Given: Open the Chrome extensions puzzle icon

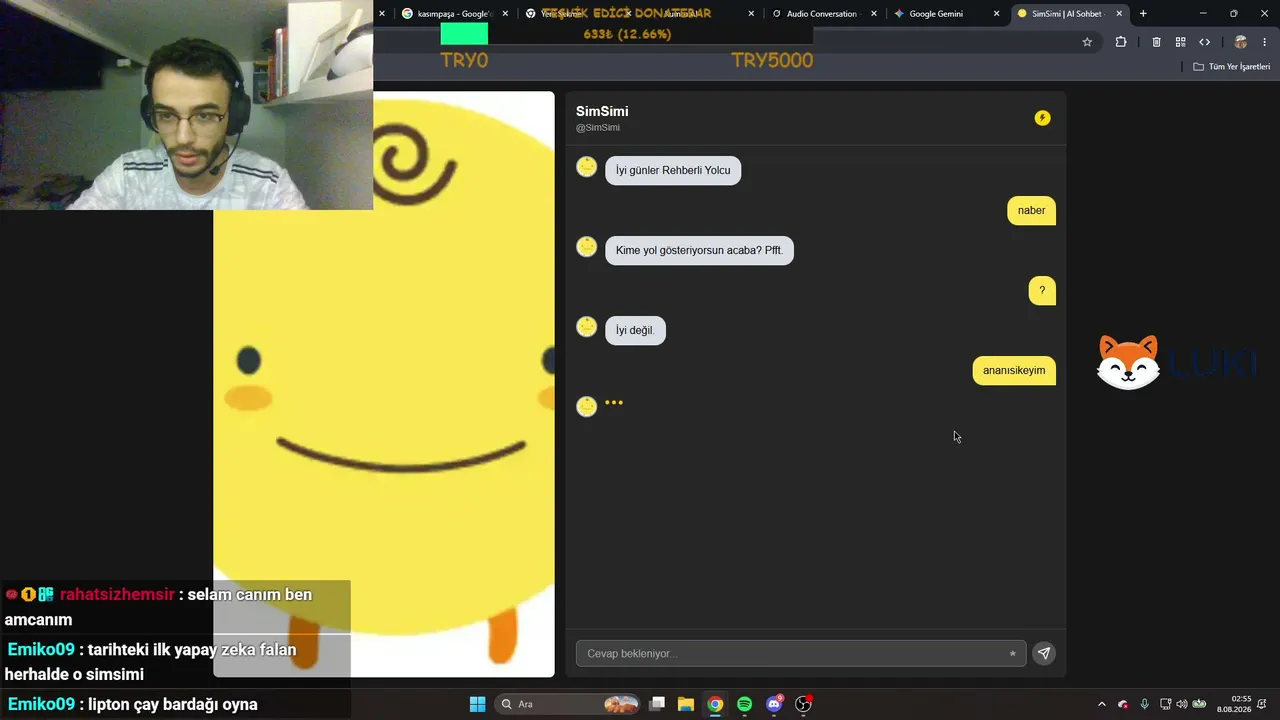Looking at the screenshot, I should pos(1120,42).
